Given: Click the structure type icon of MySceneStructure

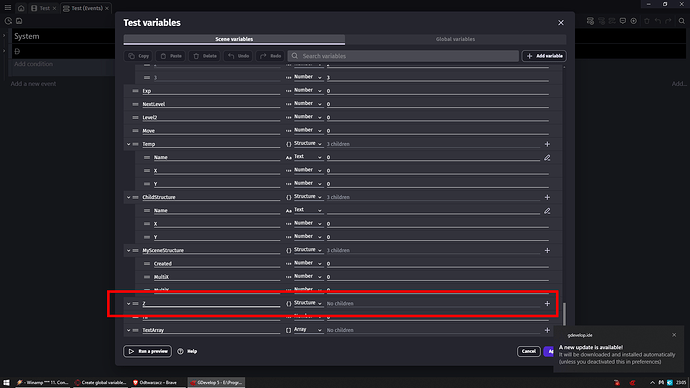Looking at the screenshot, I should (x=289, y=250).
